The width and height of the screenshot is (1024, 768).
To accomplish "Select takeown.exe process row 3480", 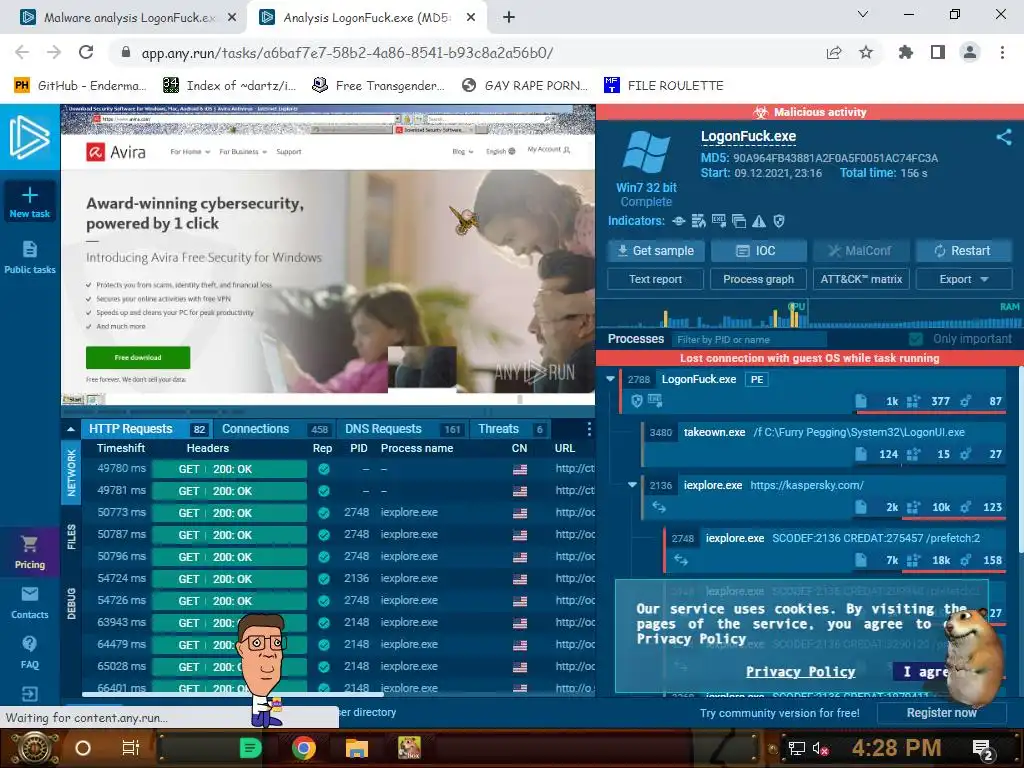I will [824, 442].
